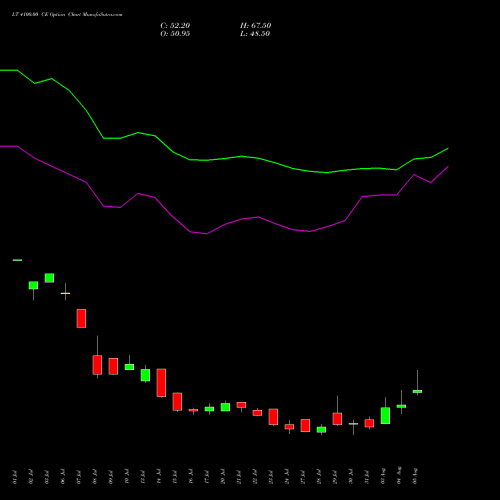Click the green candle above the 05 Aug label
The image size is (500, 500).
[x=417, y=391]
